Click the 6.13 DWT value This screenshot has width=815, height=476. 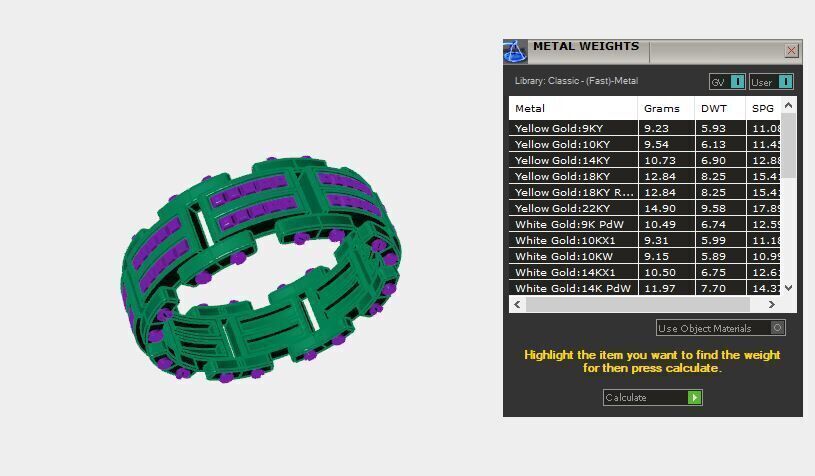(x=713, y=144)
